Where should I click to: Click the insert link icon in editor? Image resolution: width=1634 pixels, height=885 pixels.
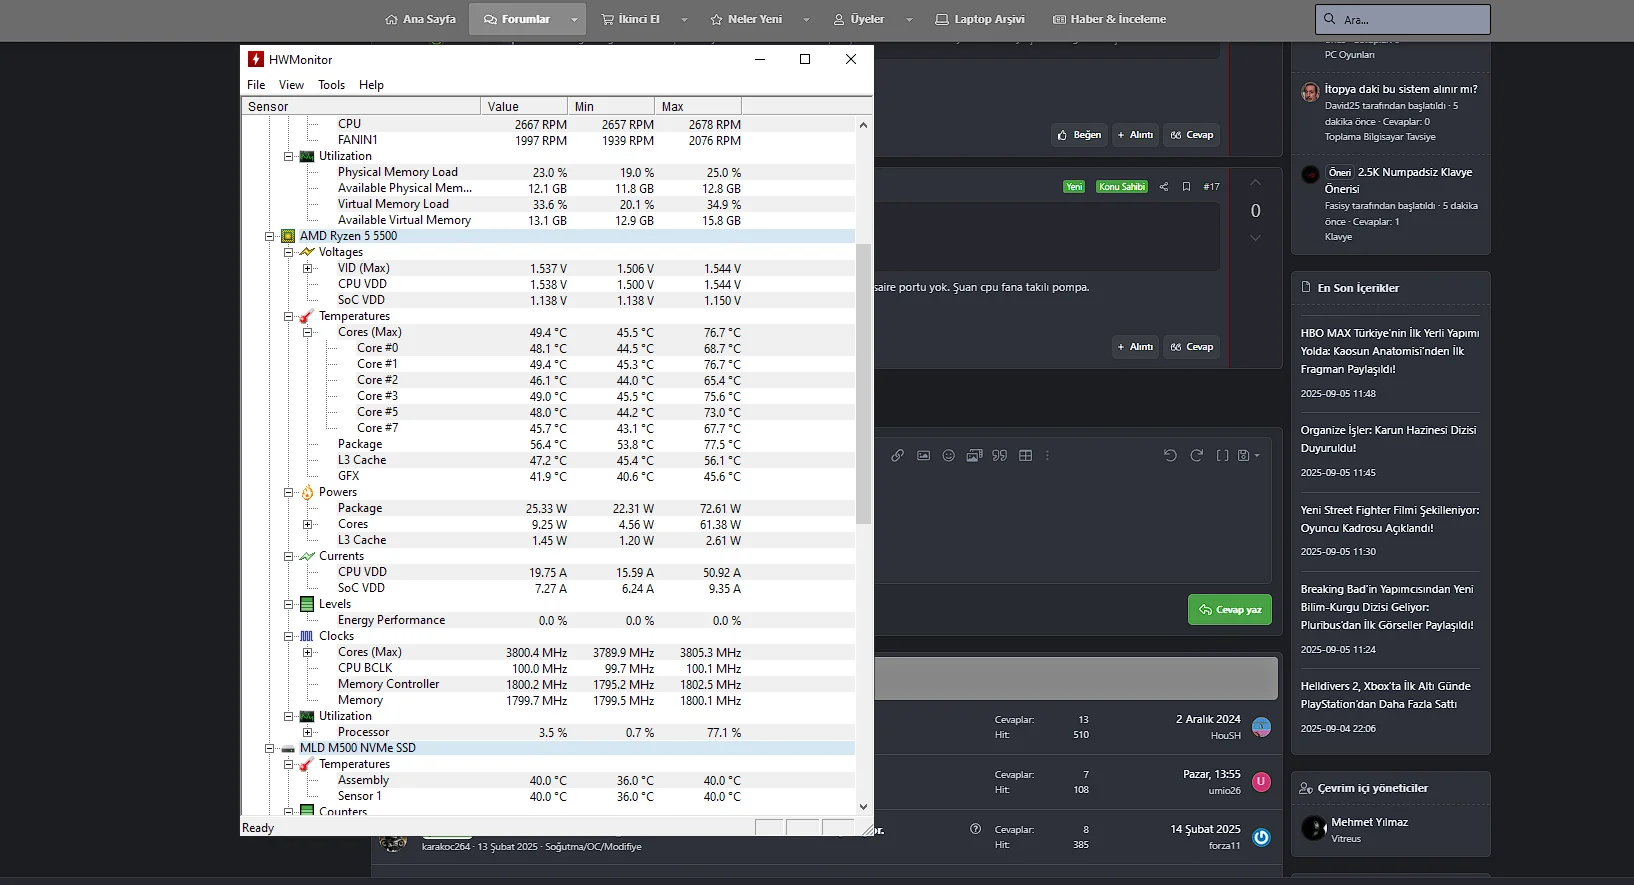click(897, 456)
